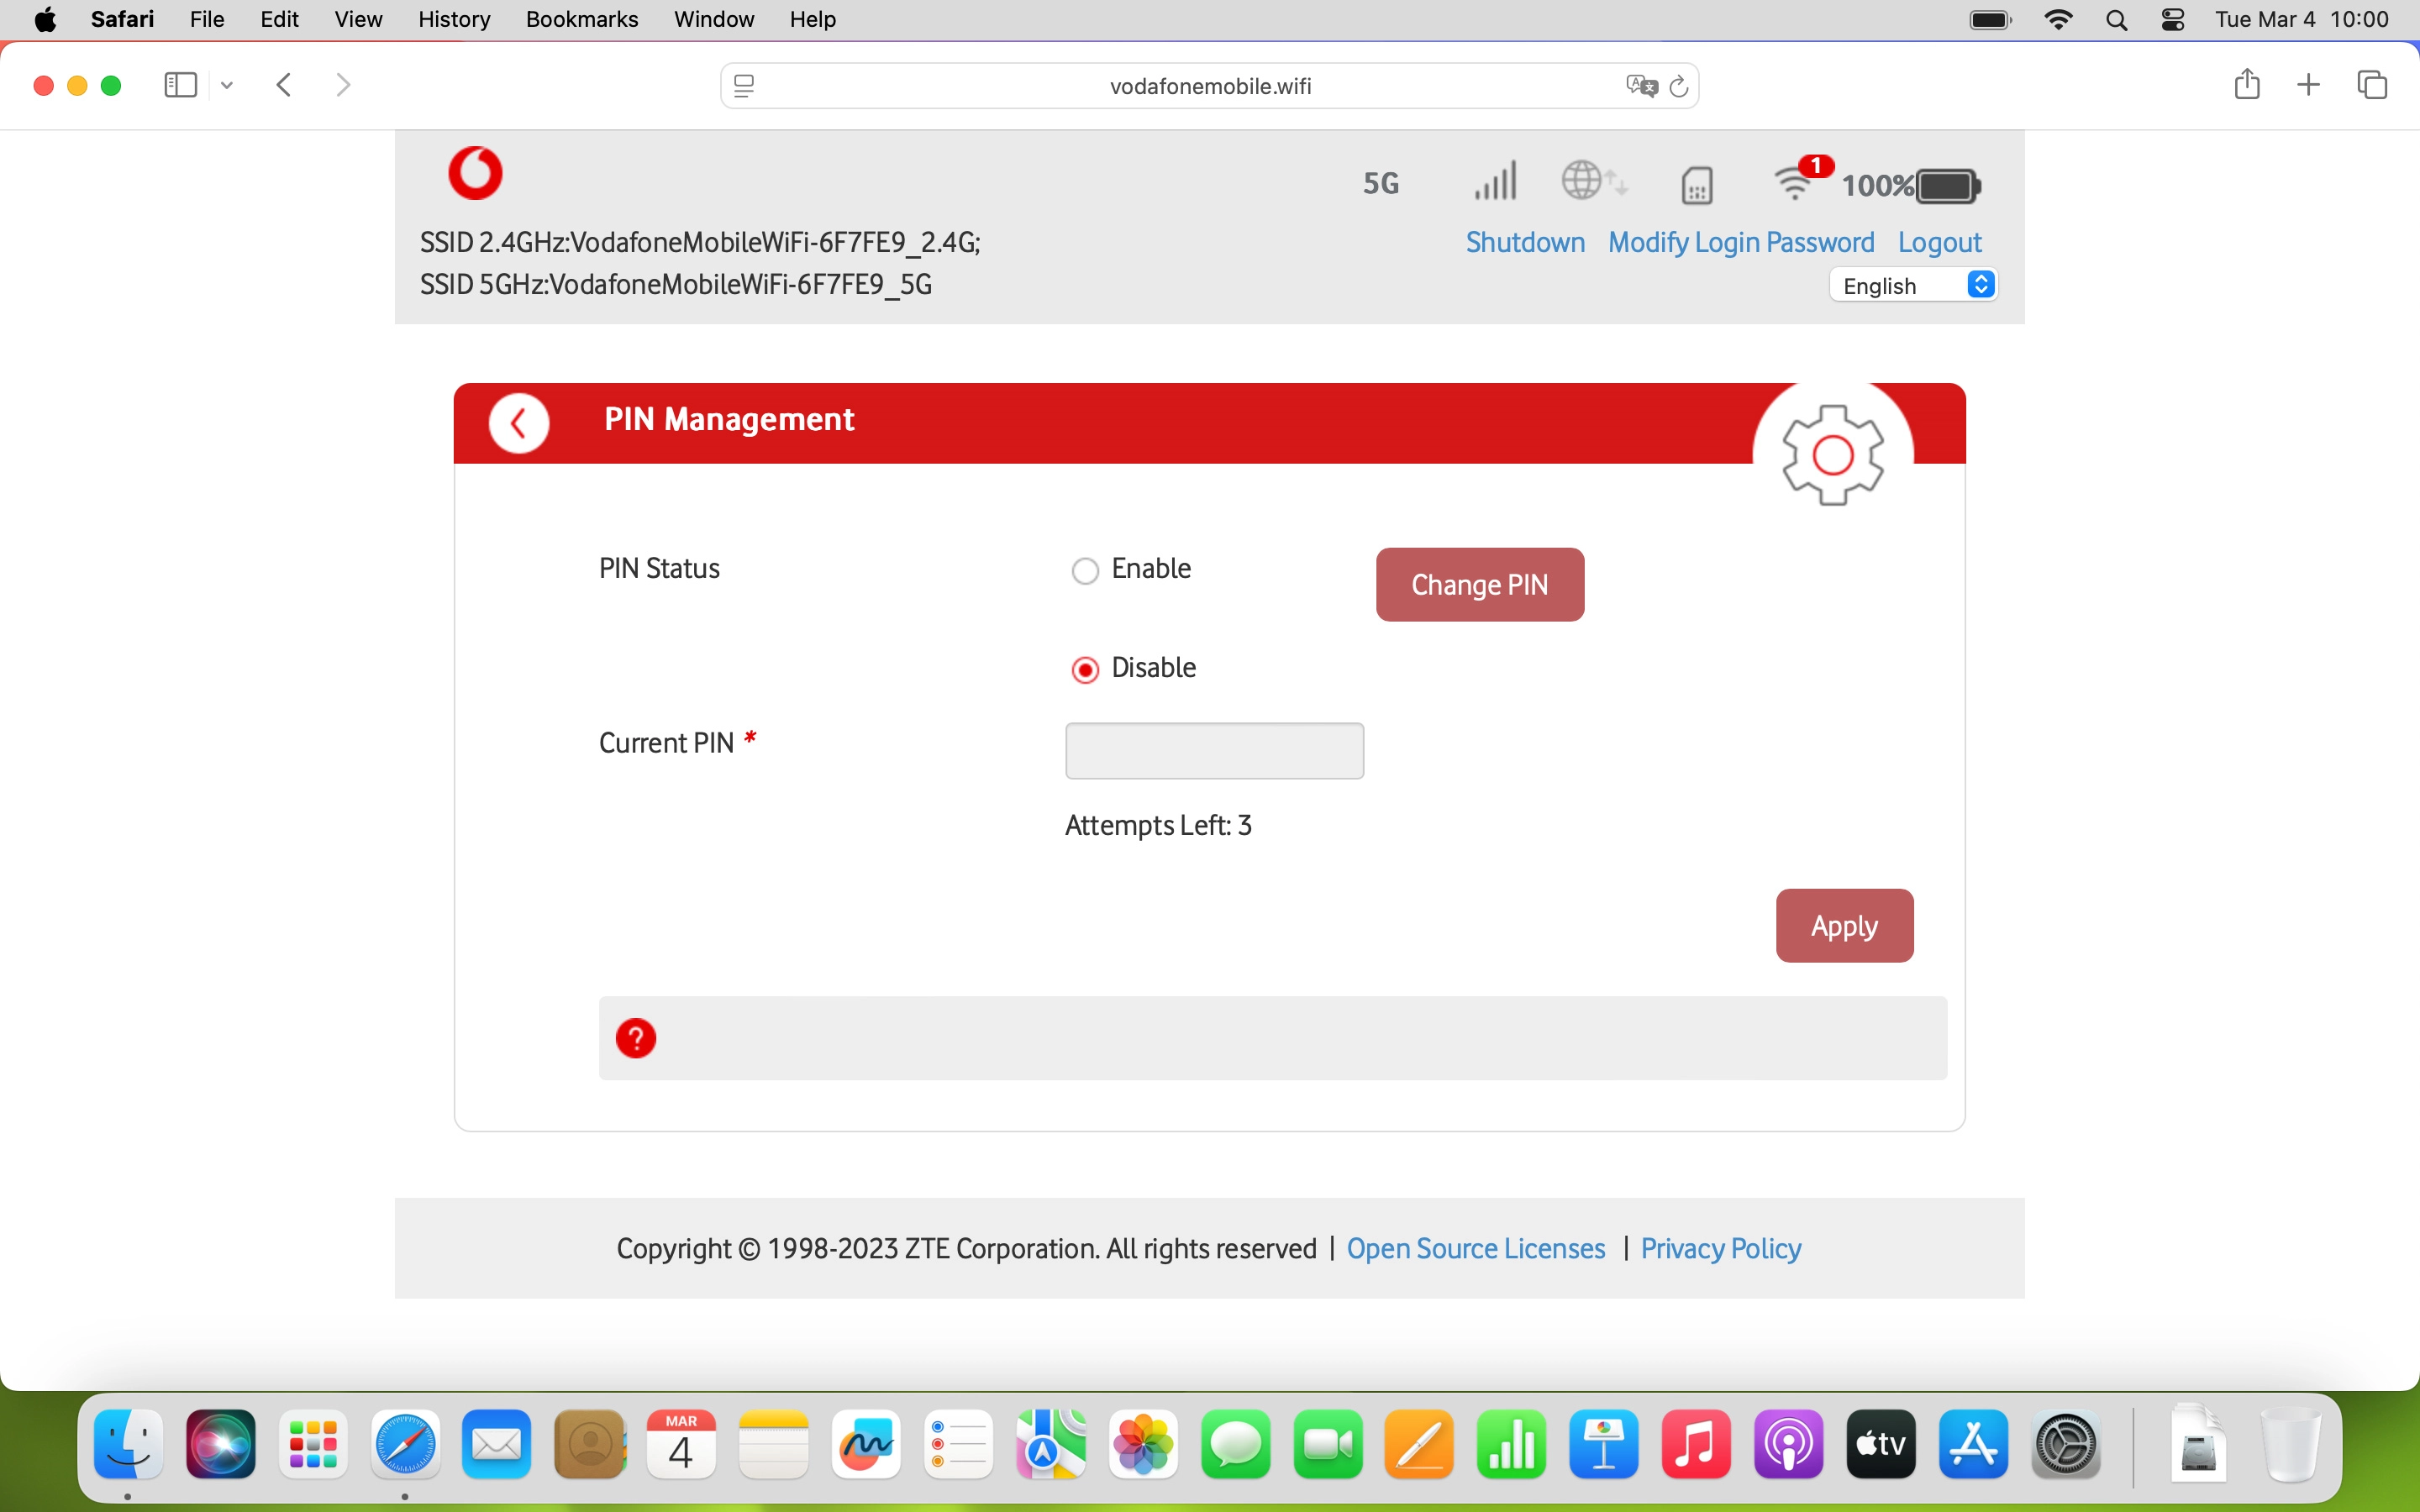Viewport: 2420px width, 1512px height.
Task: Expand the Safari sidebar options chevron
Action: tap(227, 86)
